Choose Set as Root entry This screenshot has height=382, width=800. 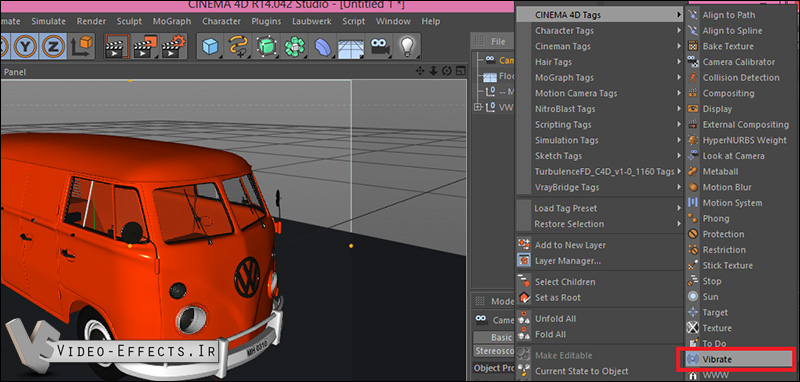pyautogui.click(x=600, y=297)
